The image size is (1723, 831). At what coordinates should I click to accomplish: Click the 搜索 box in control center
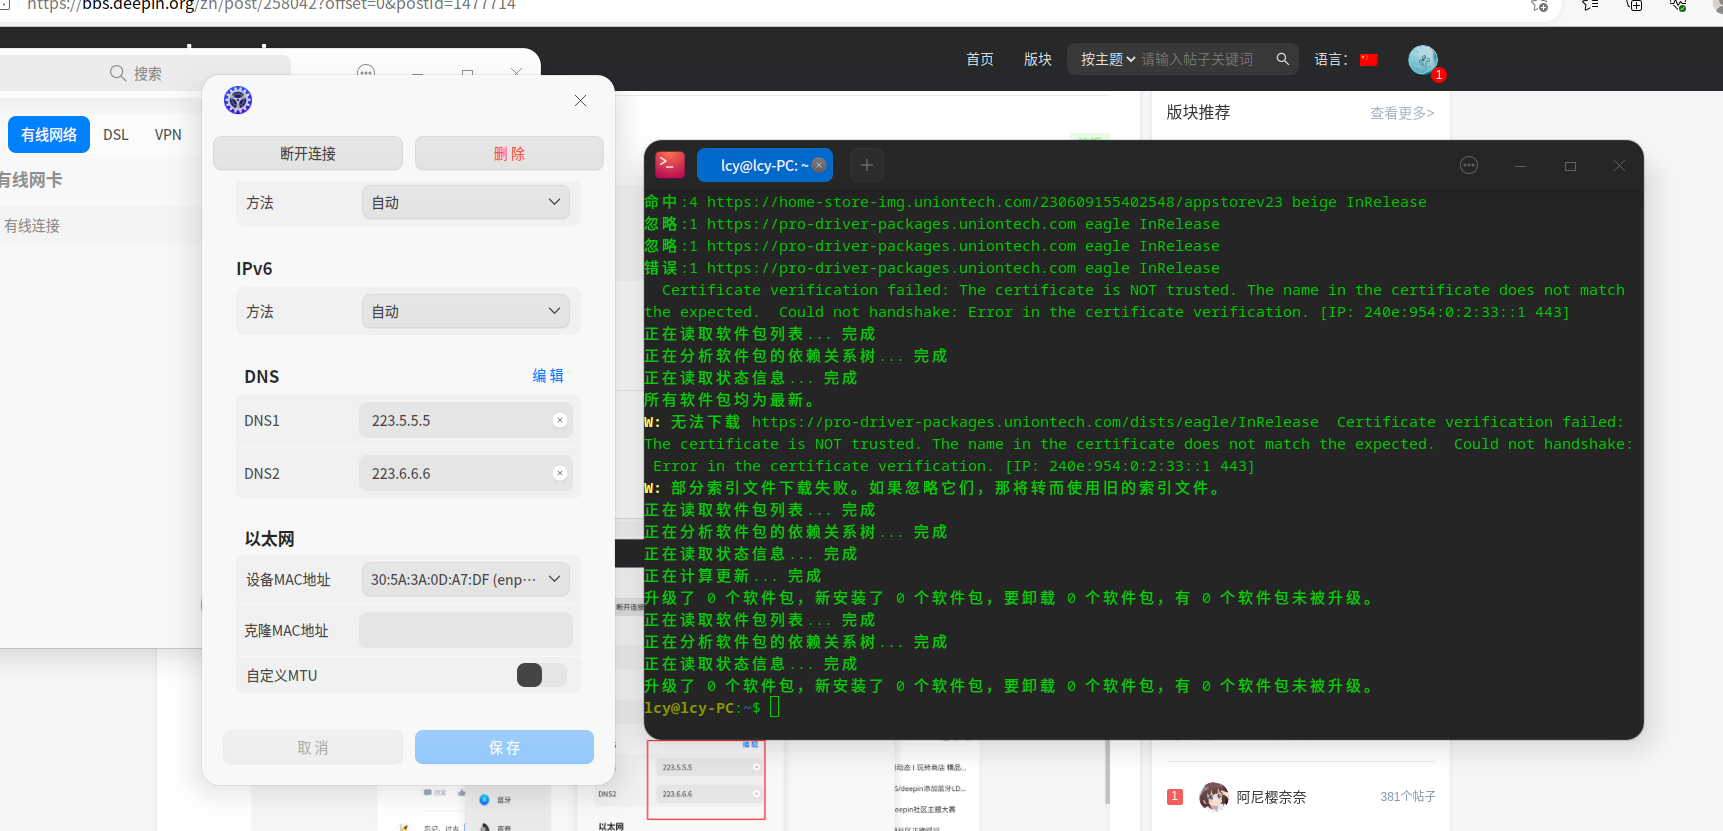[146, 73]
